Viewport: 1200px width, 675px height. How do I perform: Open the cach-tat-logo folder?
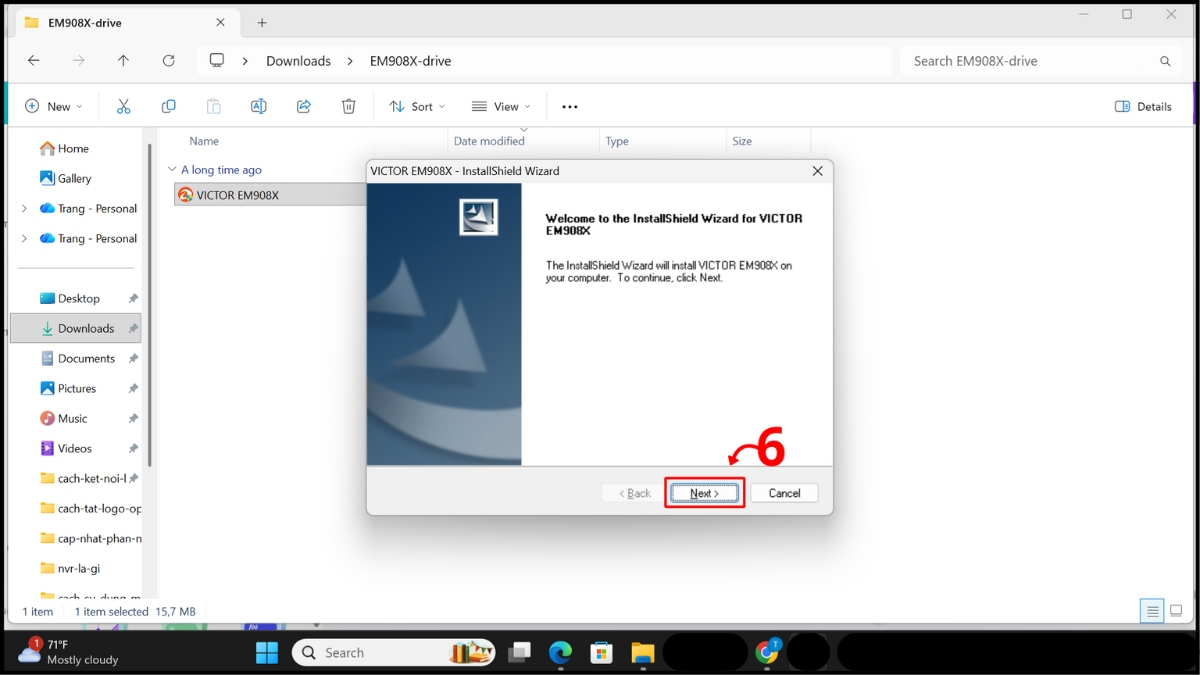[x=92, y=508]
